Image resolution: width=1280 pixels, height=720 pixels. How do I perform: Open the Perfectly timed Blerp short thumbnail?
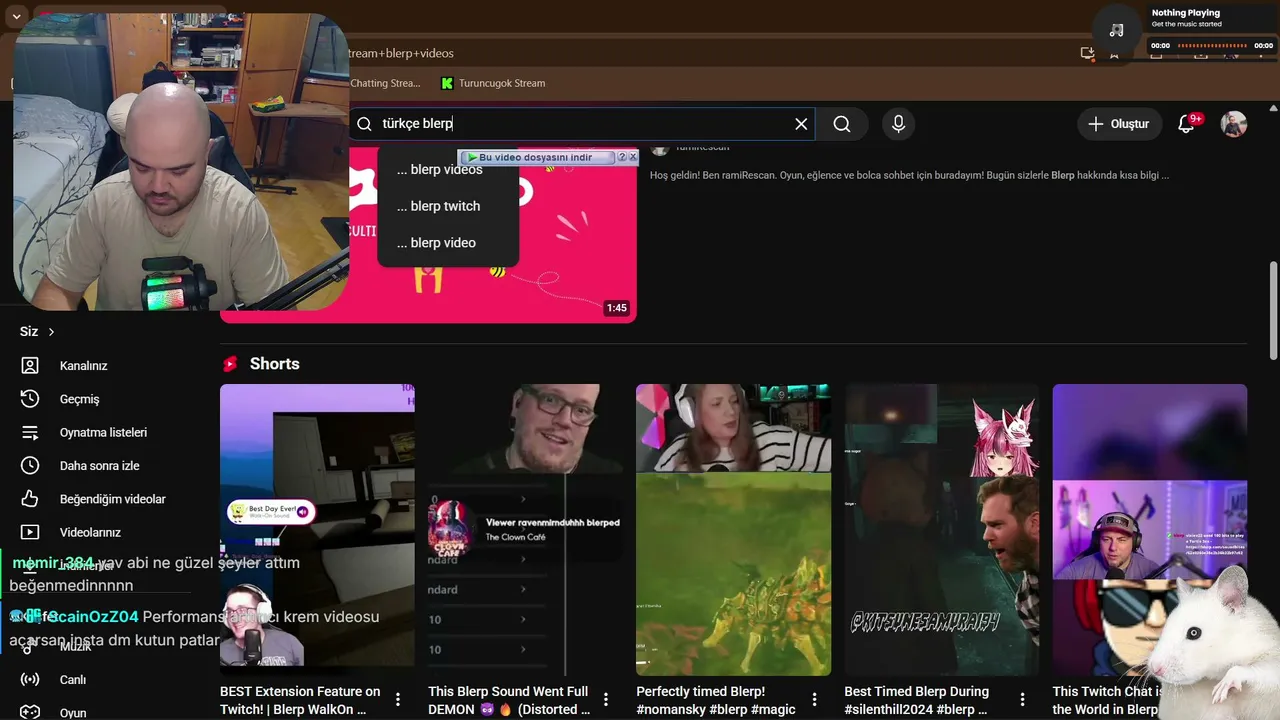(x=733, y=530)
